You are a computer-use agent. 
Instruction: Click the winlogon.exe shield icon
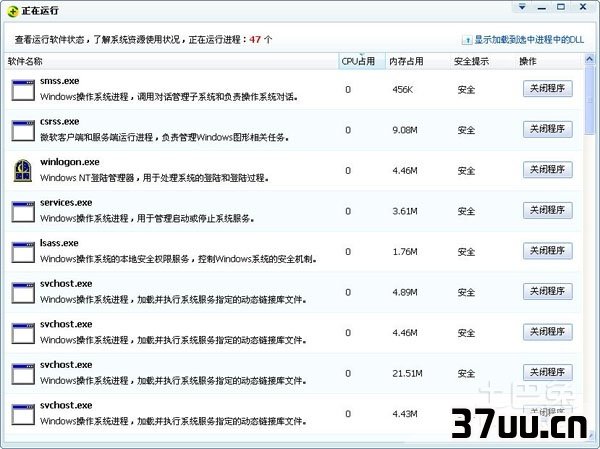coord(23,170)
